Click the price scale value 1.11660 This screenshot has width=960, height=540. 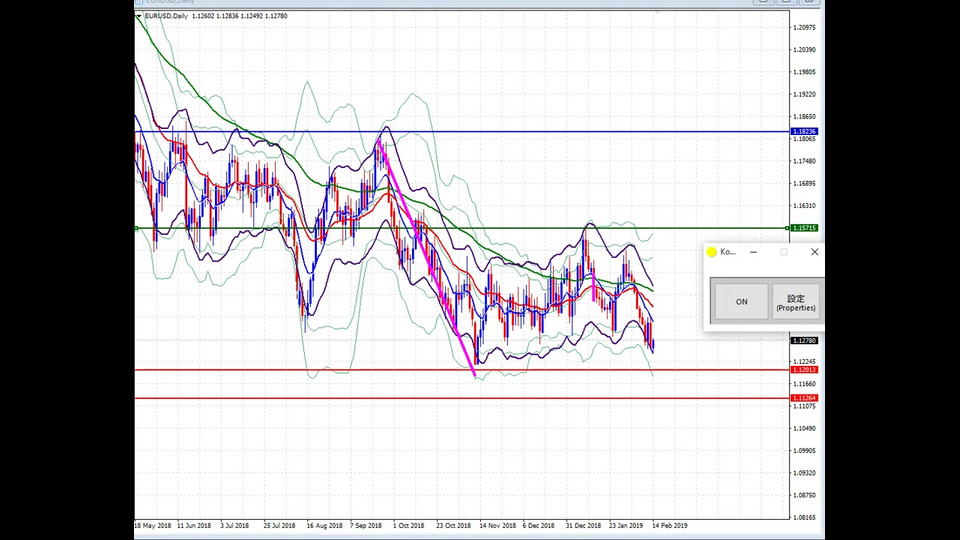click(x=804, y=384)
